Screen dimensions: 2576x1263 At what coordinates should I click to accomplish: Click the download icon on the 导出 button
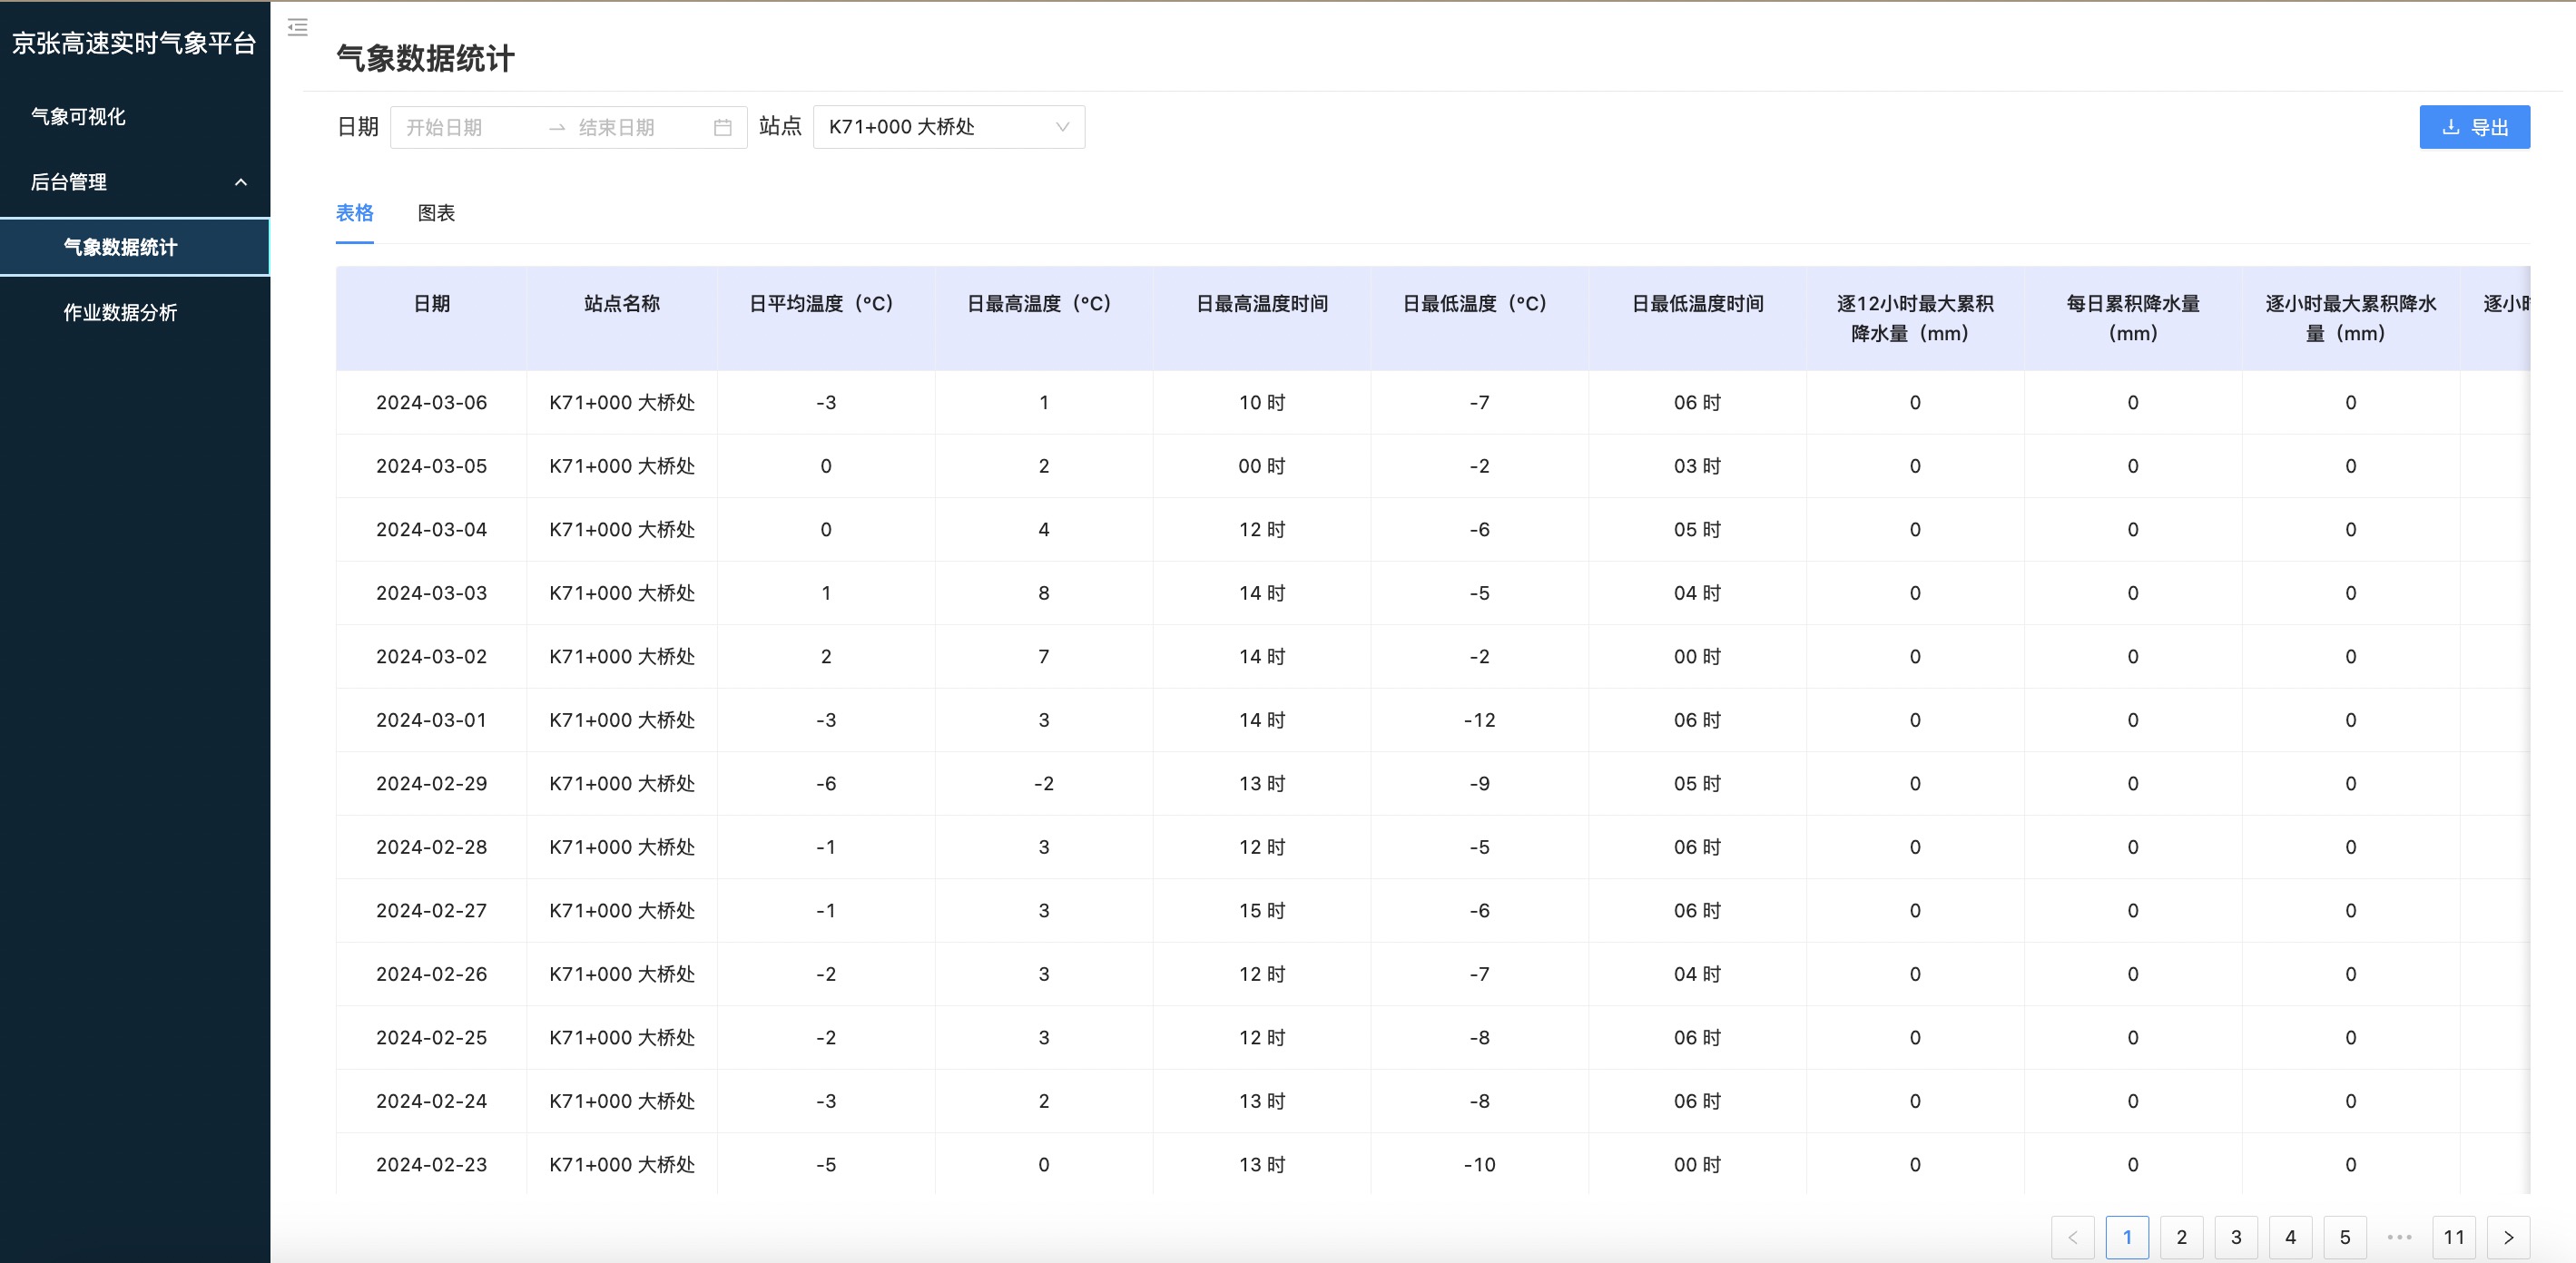pos(2451,127)
